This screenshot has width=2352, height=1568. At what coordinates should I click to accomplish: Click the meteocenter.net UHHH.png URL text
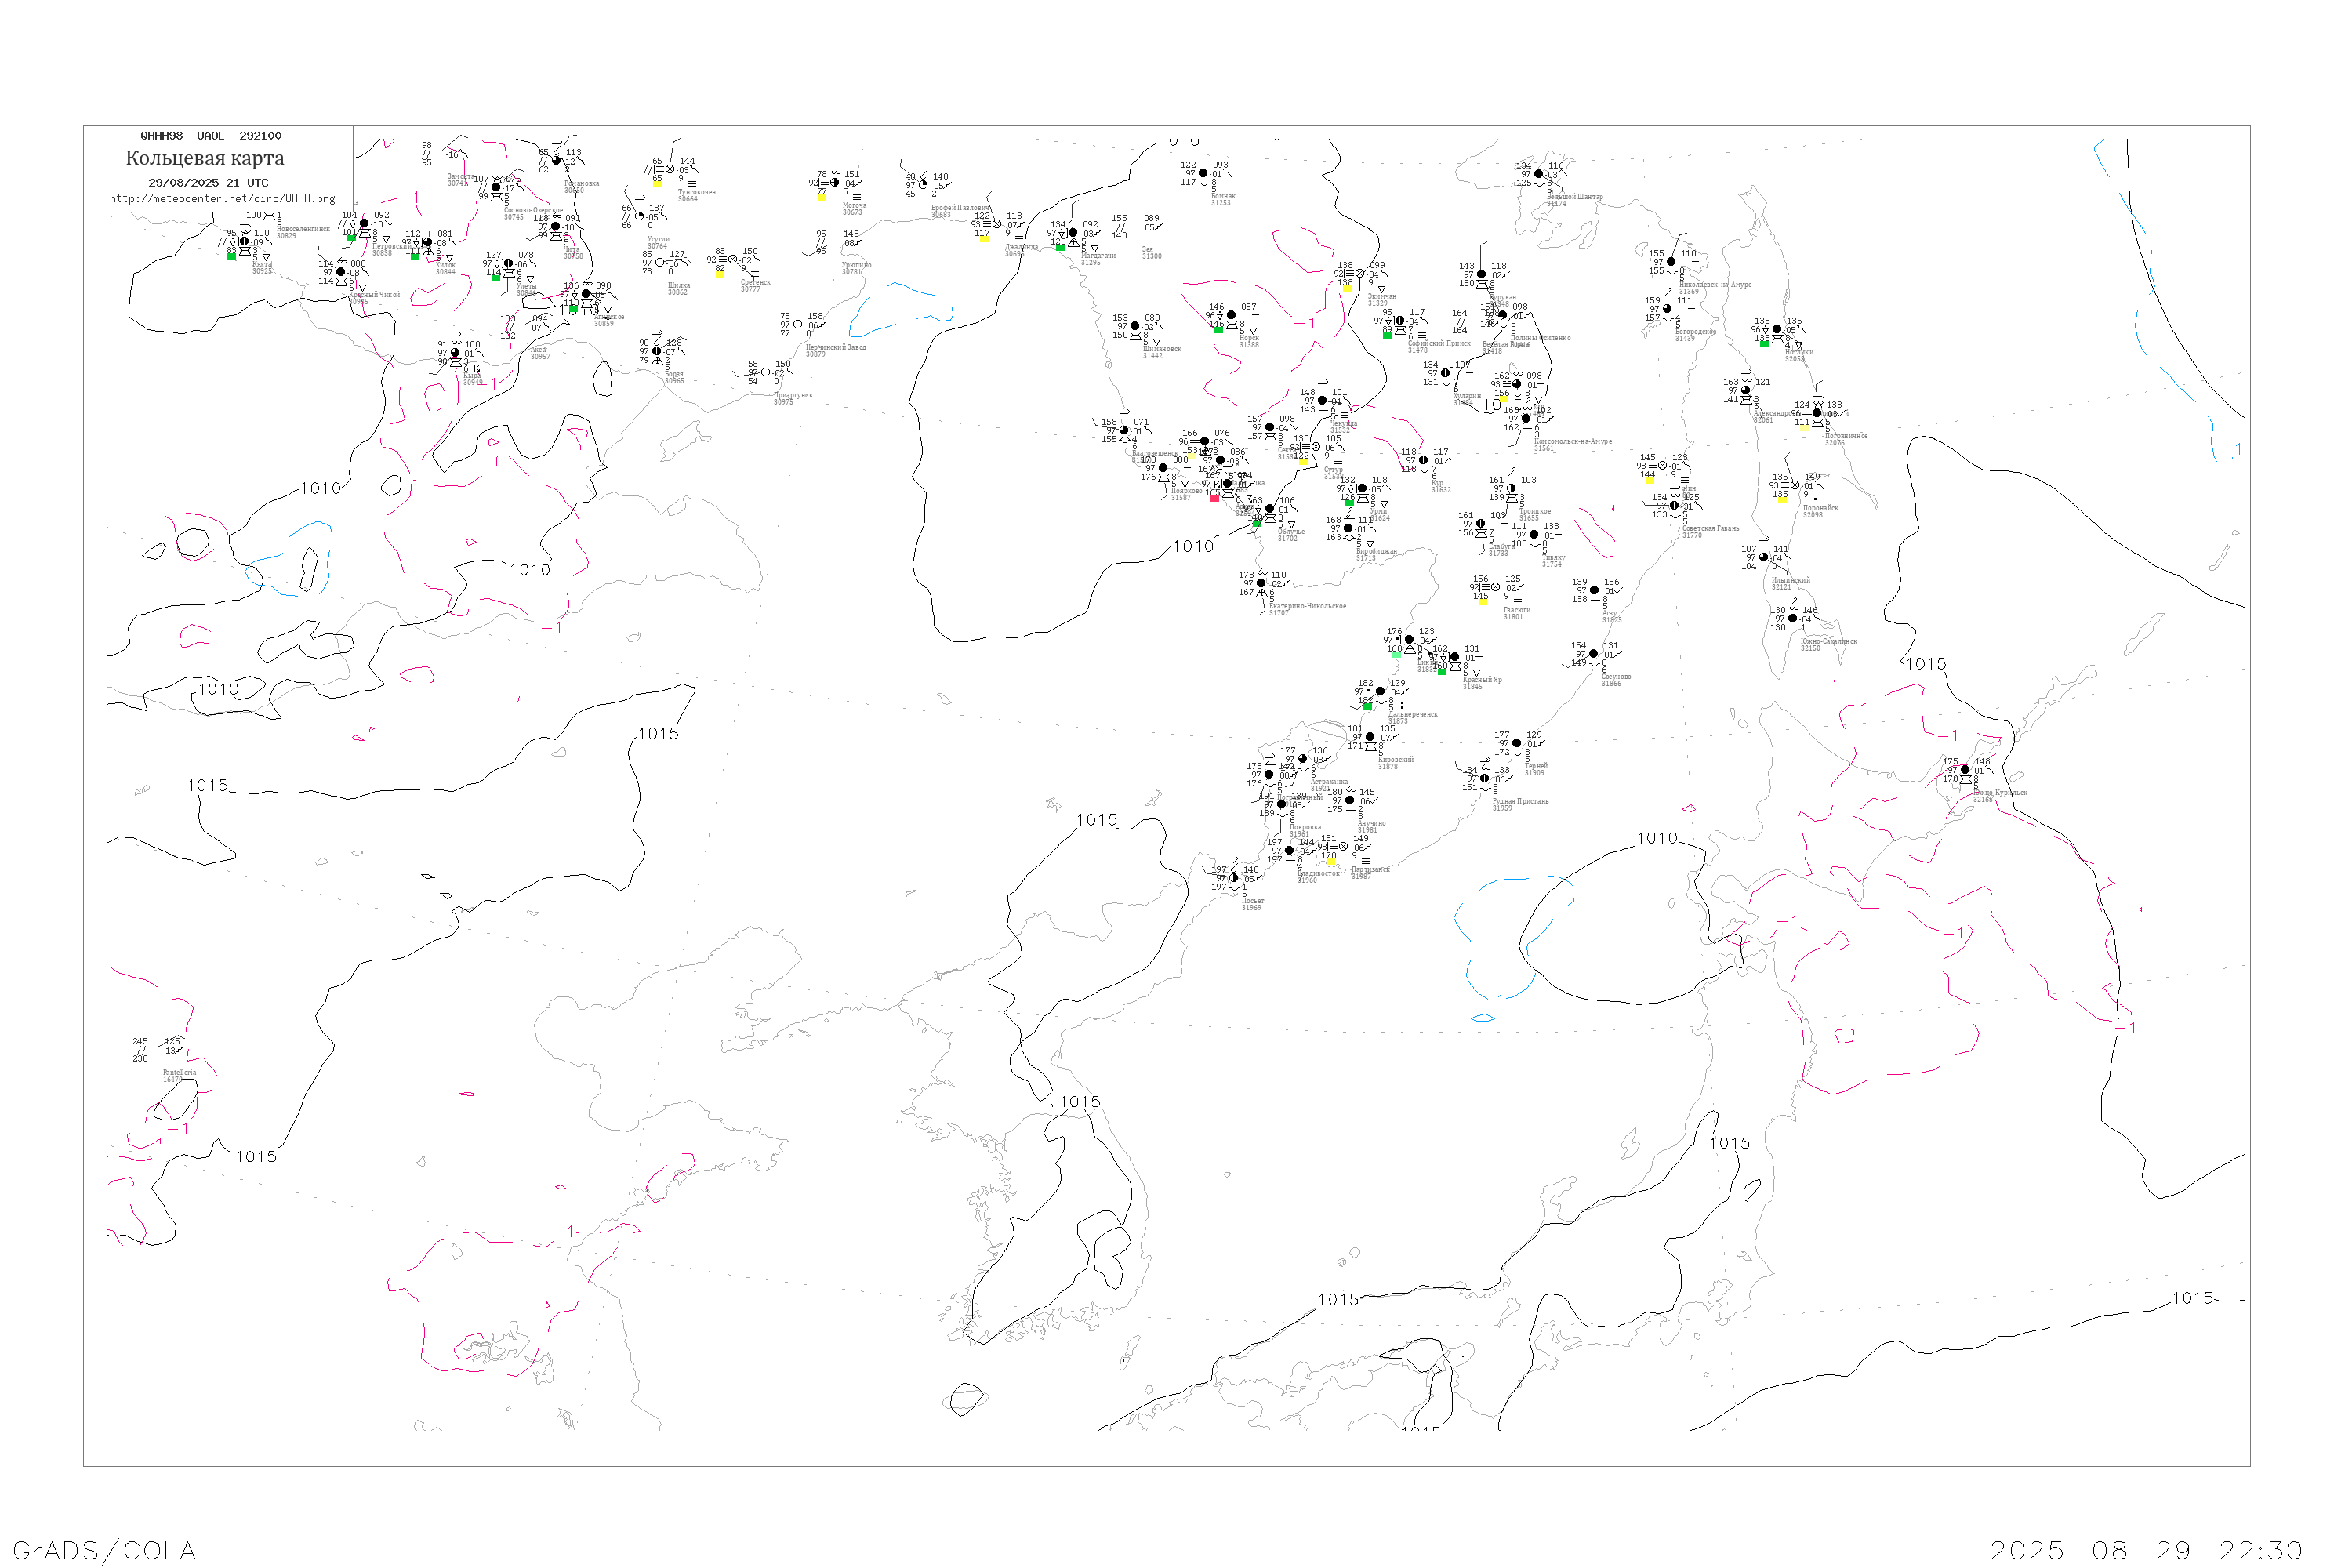coord(222,199)
